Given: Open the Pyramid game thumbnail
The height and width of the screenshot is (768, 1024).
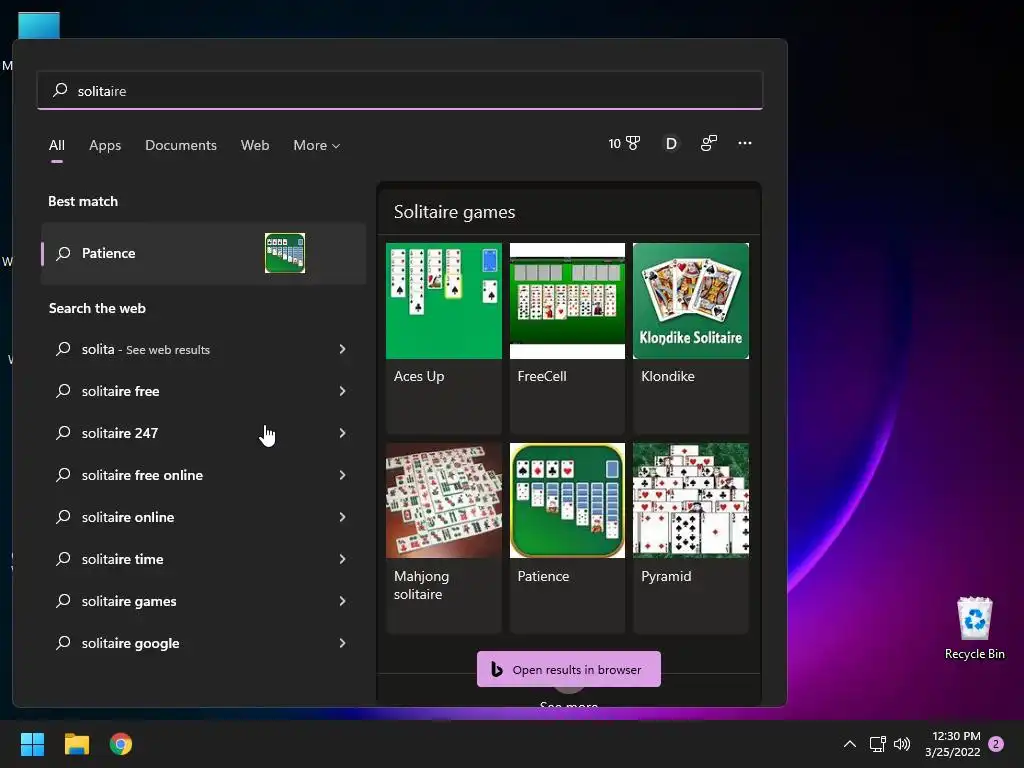Looking at the screenshot, I should [691, 501].
